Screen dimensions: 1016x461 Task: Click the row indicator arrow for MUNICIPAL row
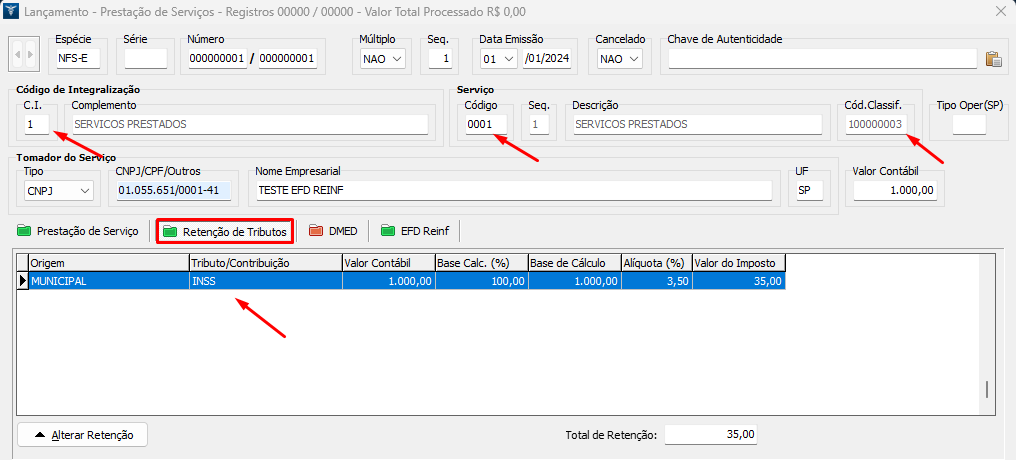pyautogui.click(x=22, y=282)
